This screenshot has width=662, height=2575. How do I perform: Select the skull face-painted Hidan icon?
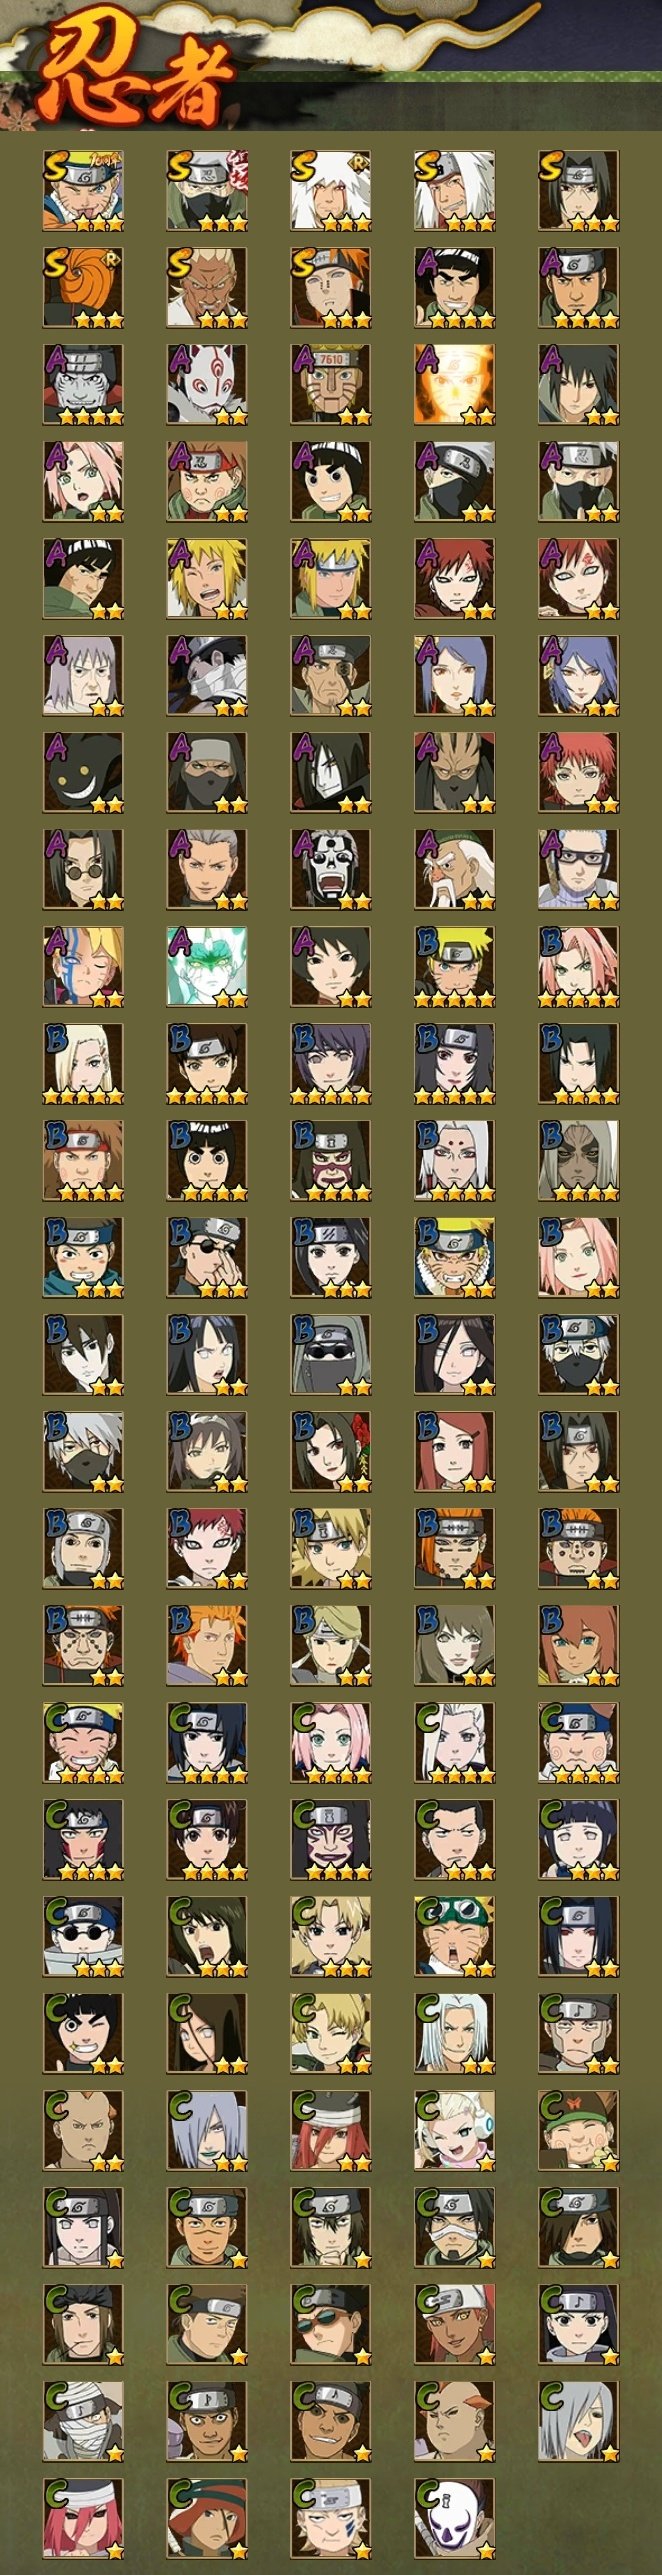coord(331,870)
